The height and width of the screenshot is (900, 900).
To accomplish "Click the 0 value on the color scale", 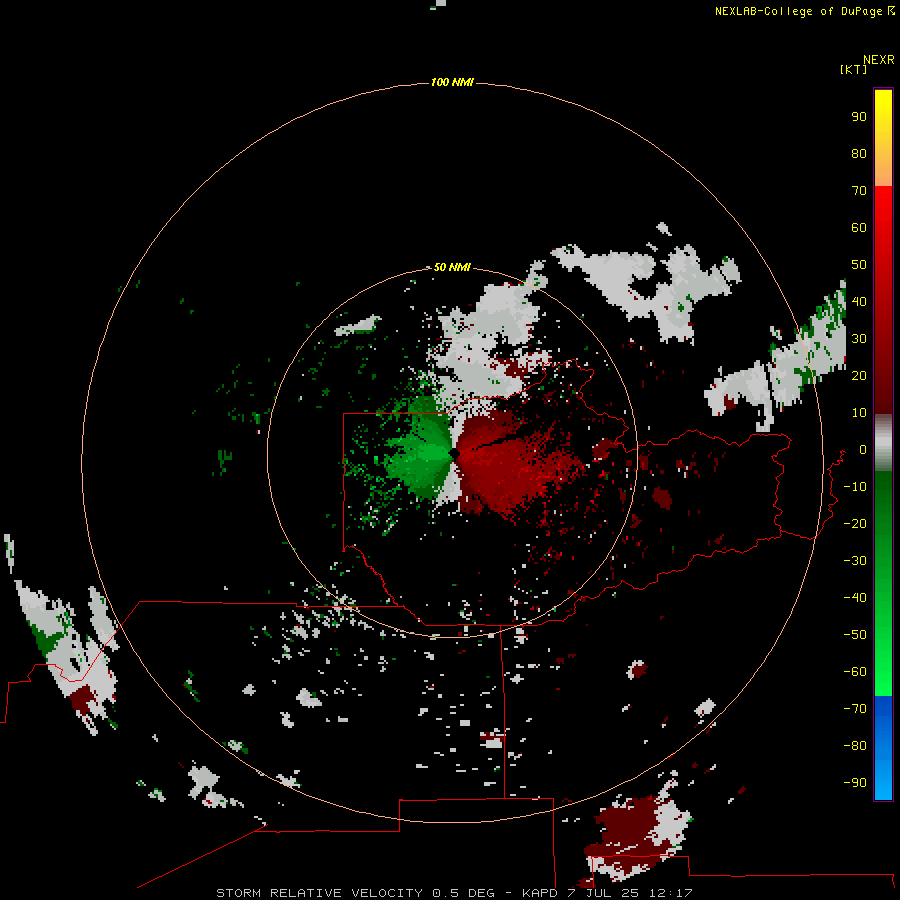I will 863,449.
